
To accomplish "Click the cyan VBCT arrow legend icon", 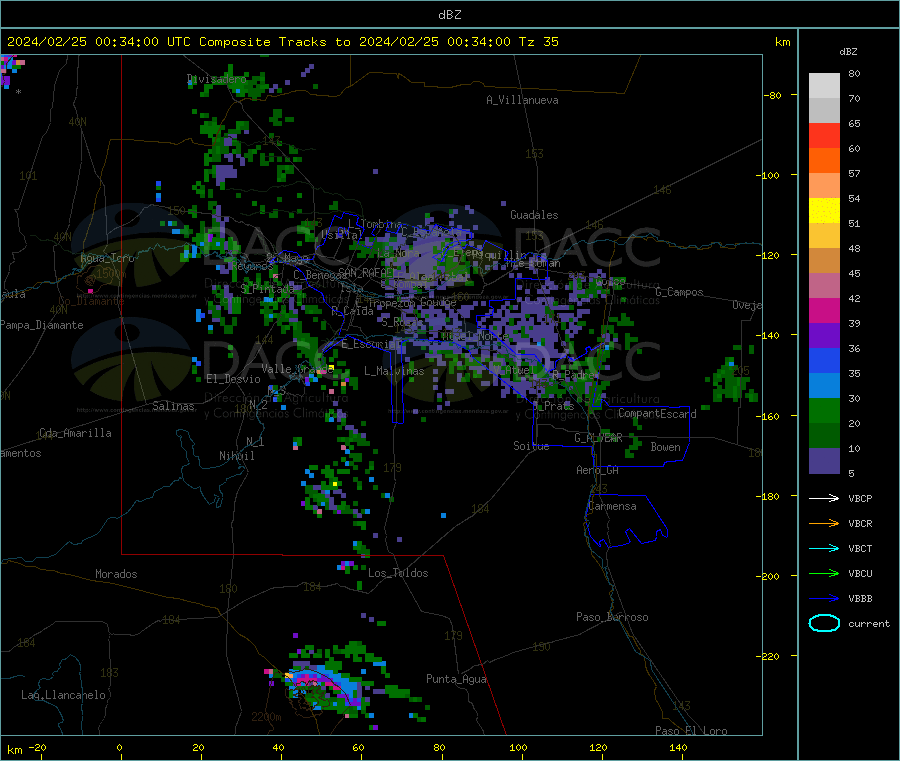I will tap(824, 548).
